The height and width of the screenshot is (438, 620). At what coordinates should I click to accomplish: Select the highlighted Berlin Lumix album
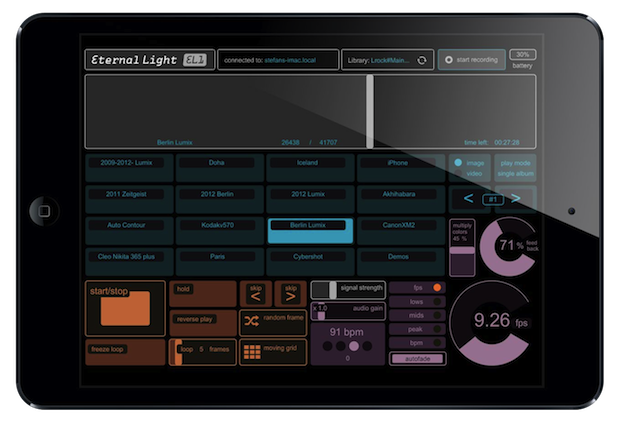pyautogui.click(x=310, y=230)
